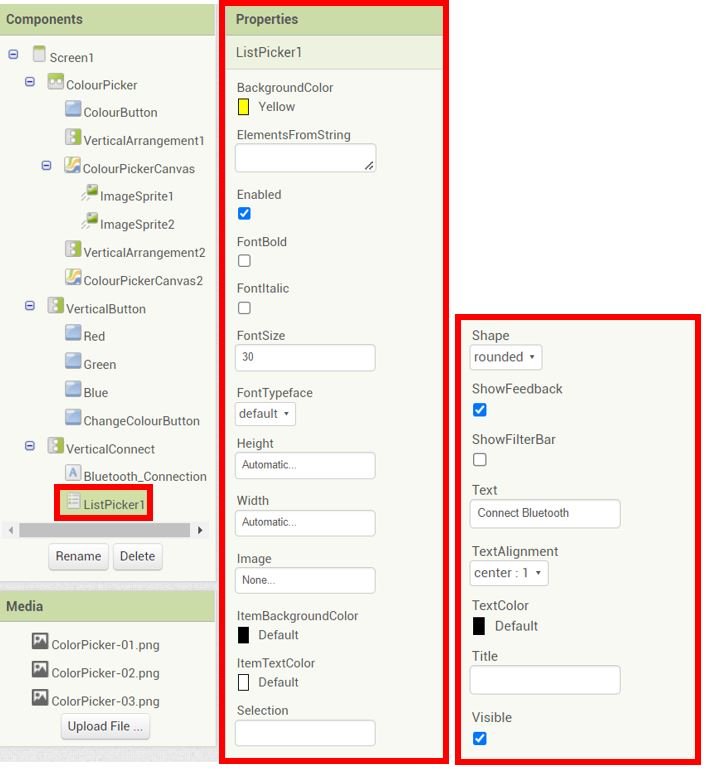Viewport: 708px width, 769px height.
Task: Collapse the ColourPickerCanvas tree node
Action: coord(47,166)
